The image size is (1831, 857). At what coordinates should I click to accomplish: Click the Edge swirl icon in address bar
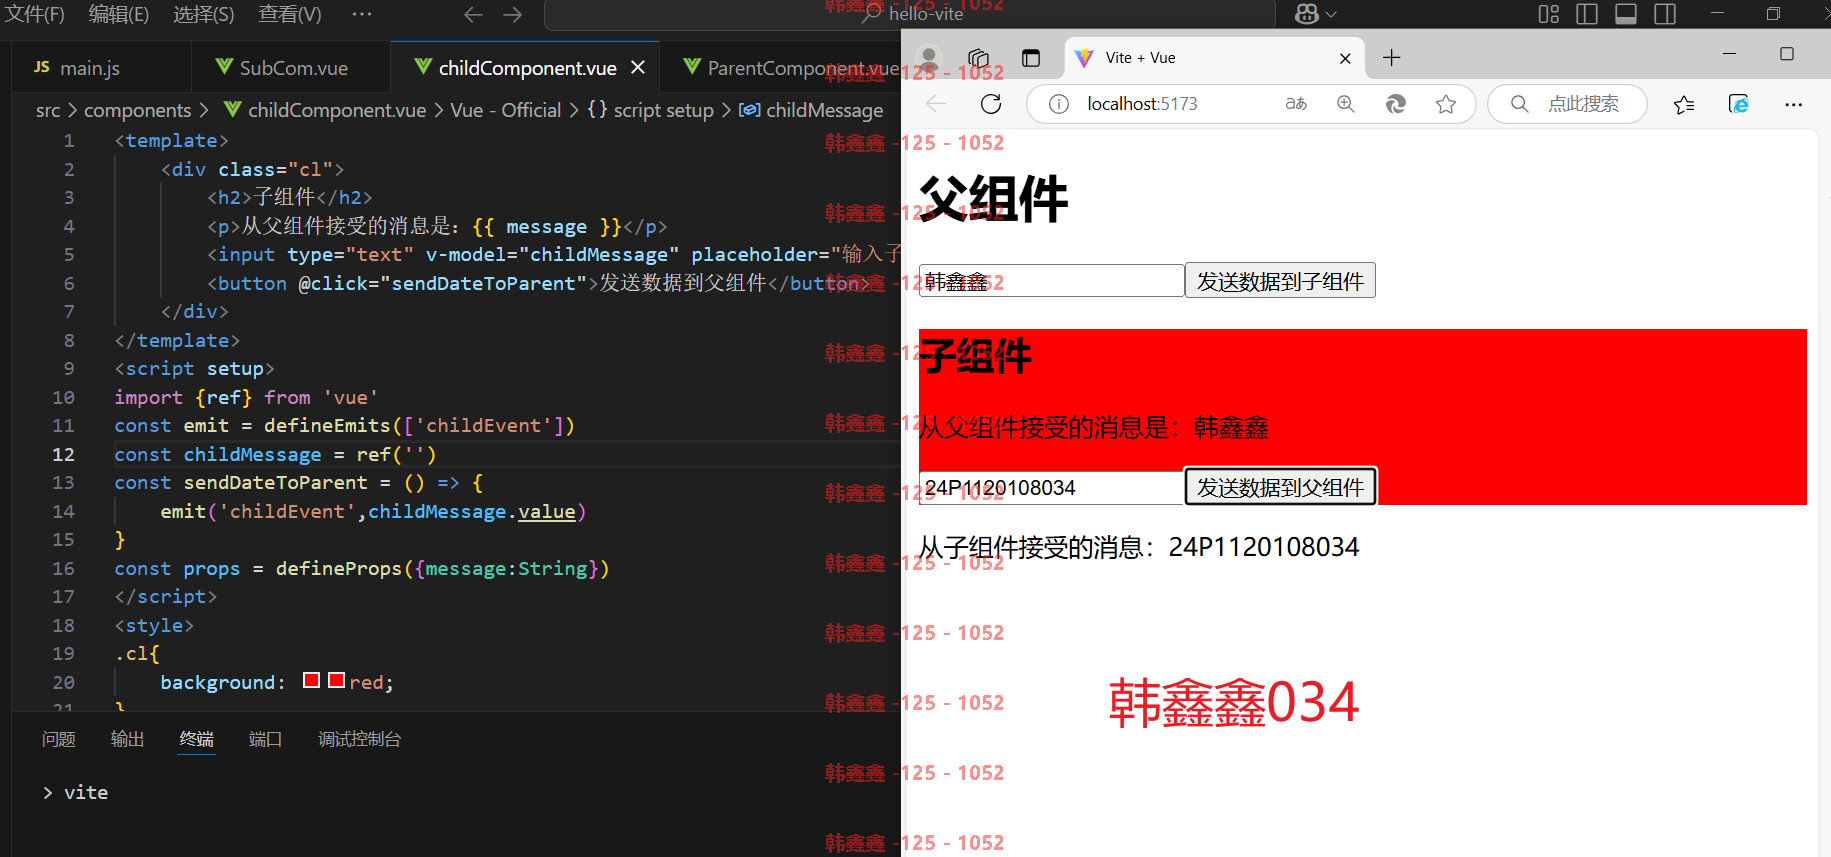pyautogui.click(x=1396, y=104)
